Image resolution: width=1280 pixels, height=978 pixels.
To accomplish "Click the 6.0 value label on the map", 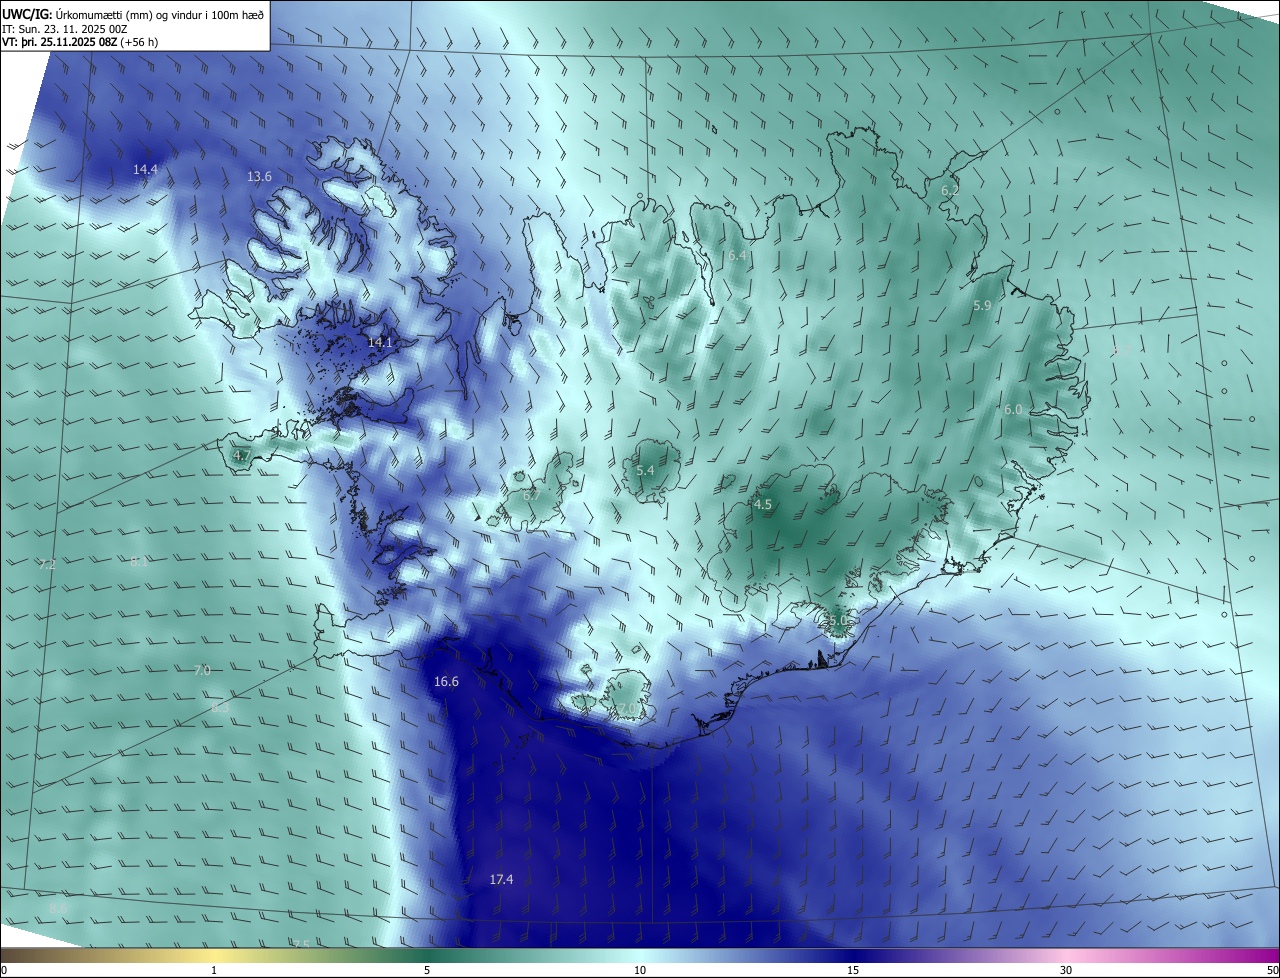I will click(1013, 410).
